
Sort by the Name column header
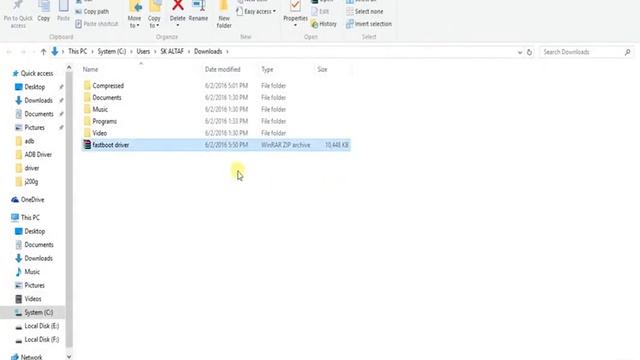(90, 69)
